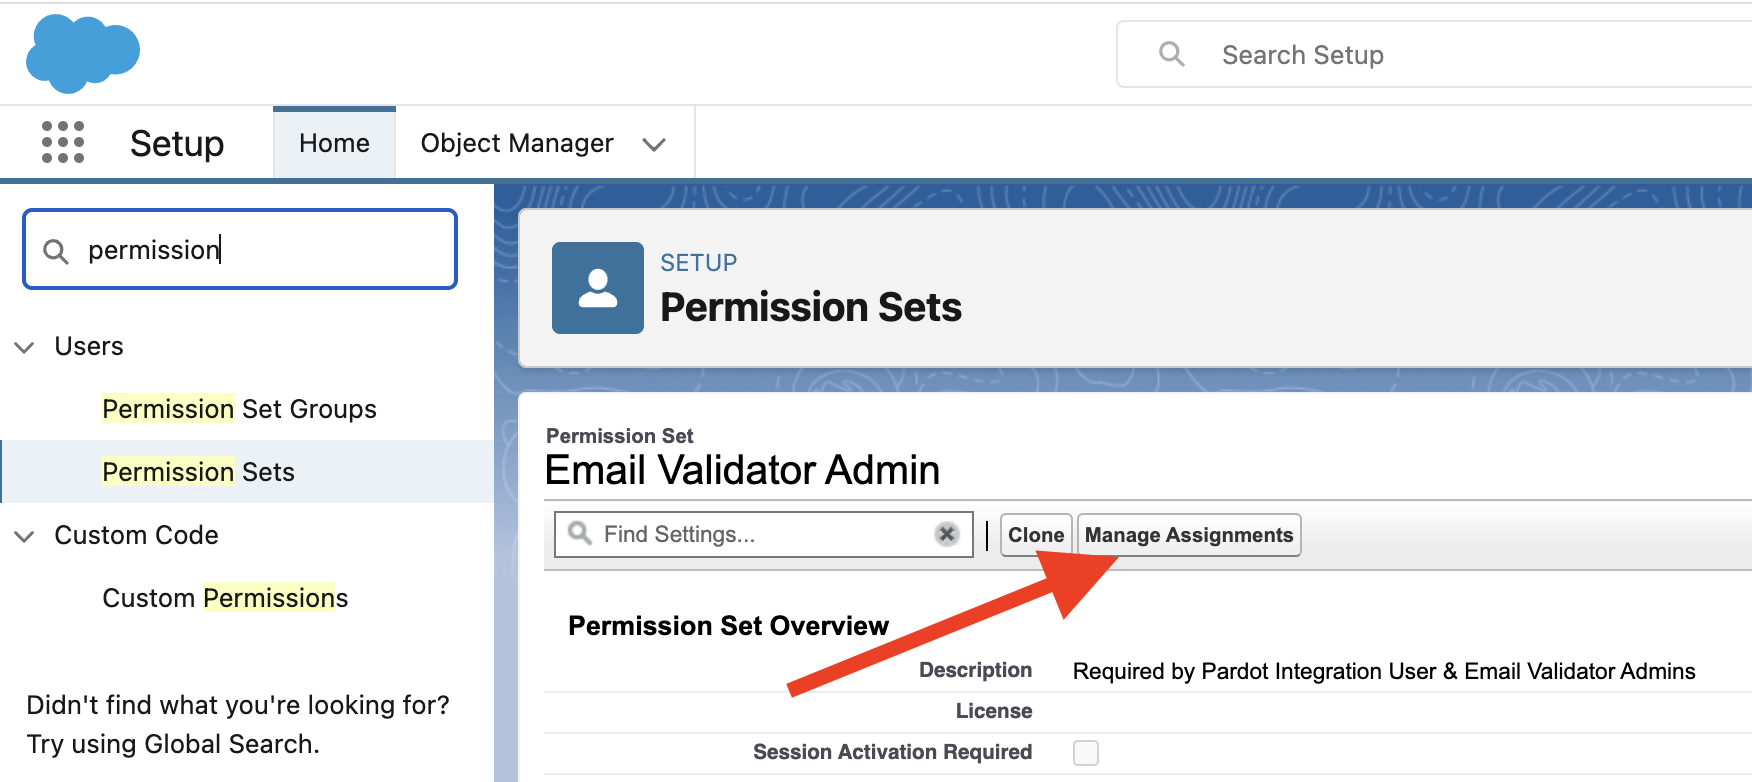Image resolution: width=1752 pixels, height=782 pixels.
Task: Click the Find Settings search magnifier icon
Action: click(578, 534)
